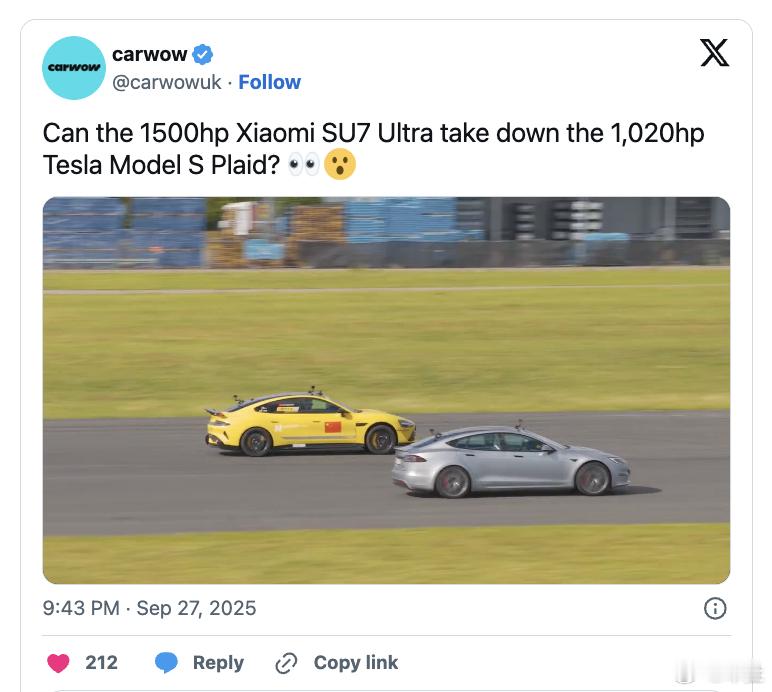The width and height of the screenshot is (772, 692).
Task: Like the tweet with the heart icon
Action: (58, 662)
